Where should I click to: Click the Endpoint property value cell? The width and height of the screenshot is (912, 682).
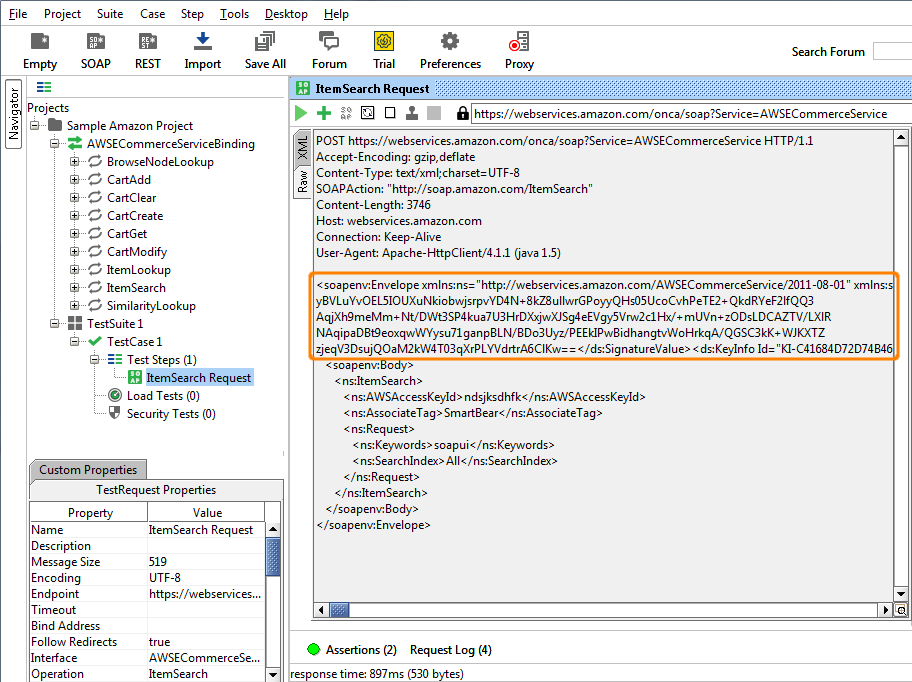pyautogui.click(x=206, y=594)
